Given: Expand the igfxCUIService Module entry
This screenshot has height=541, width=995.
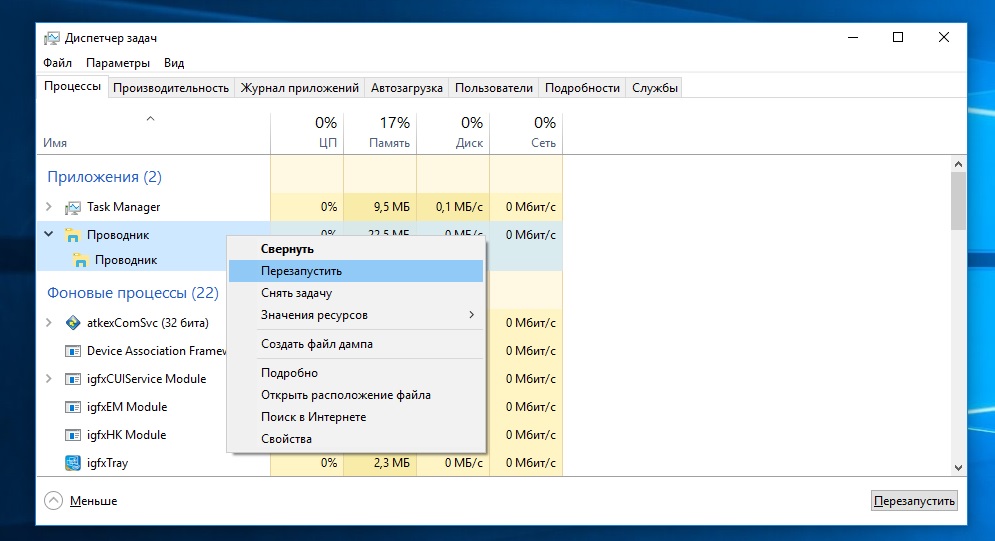Looking at the screenshot, I should pyautogui.click(x=48, y=379).
